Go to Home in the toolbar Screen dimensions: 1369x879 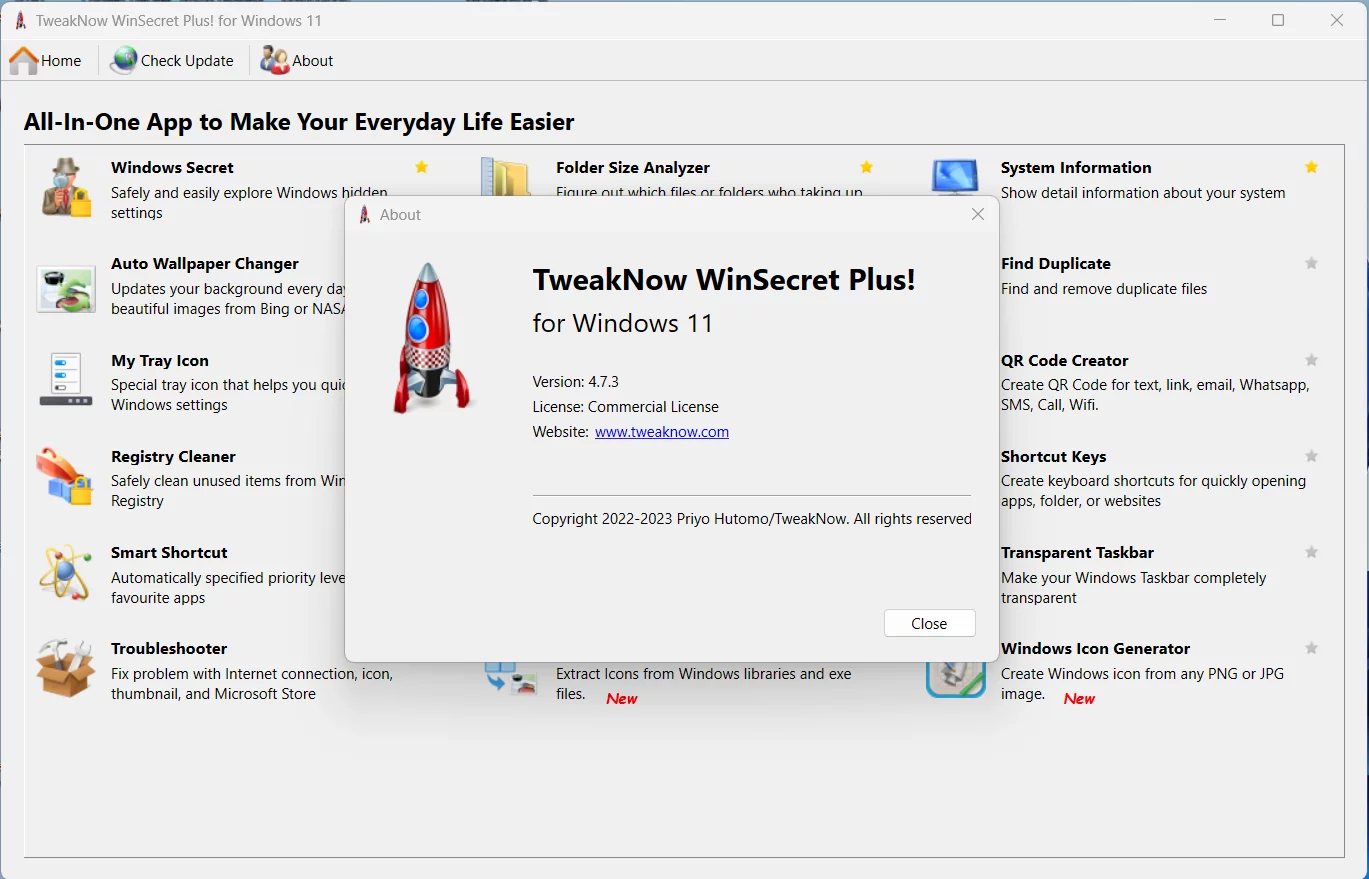45,61
